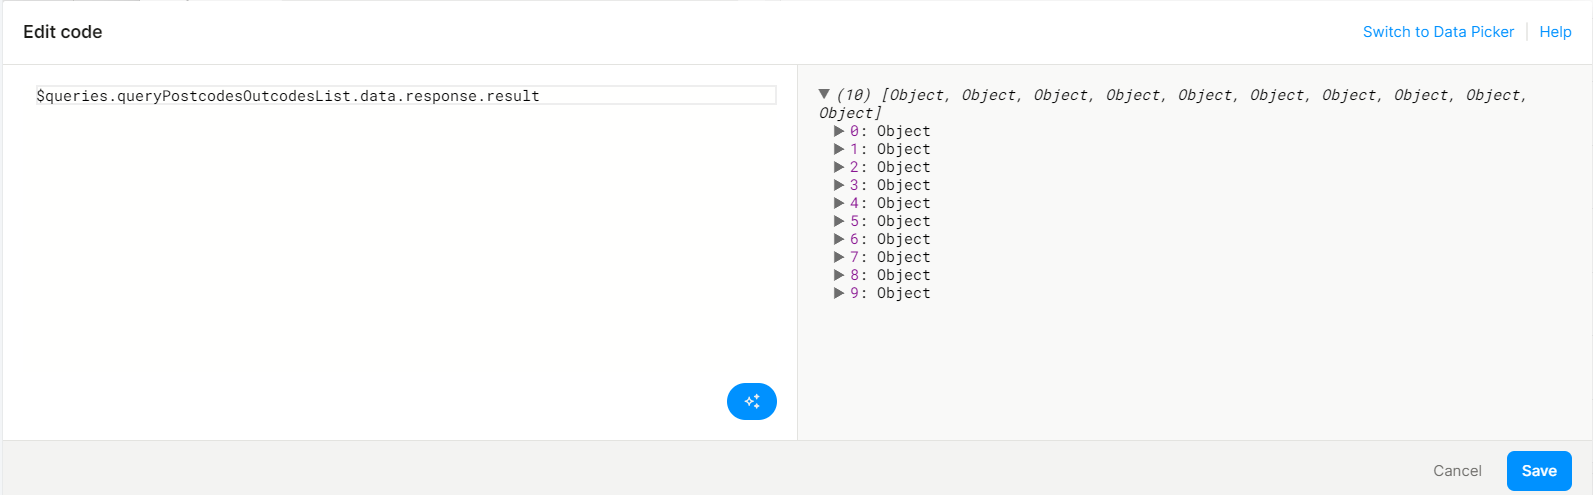Click the blue AI sparkle assistant button
Screen dimensions: 1593x495
click(752, 401)
